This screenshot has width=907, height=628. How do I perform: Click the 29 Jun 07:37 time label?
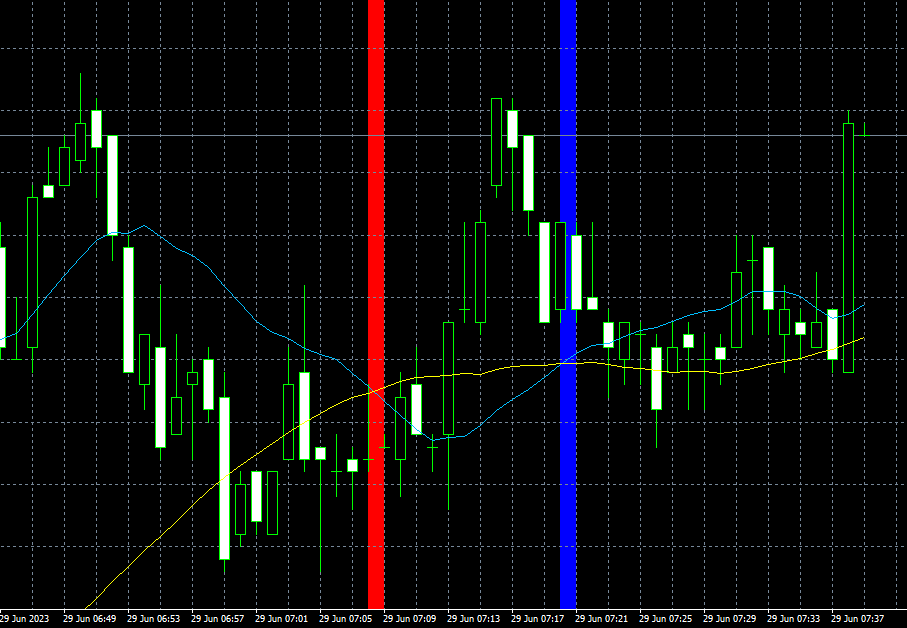click(x=860, y=619)
